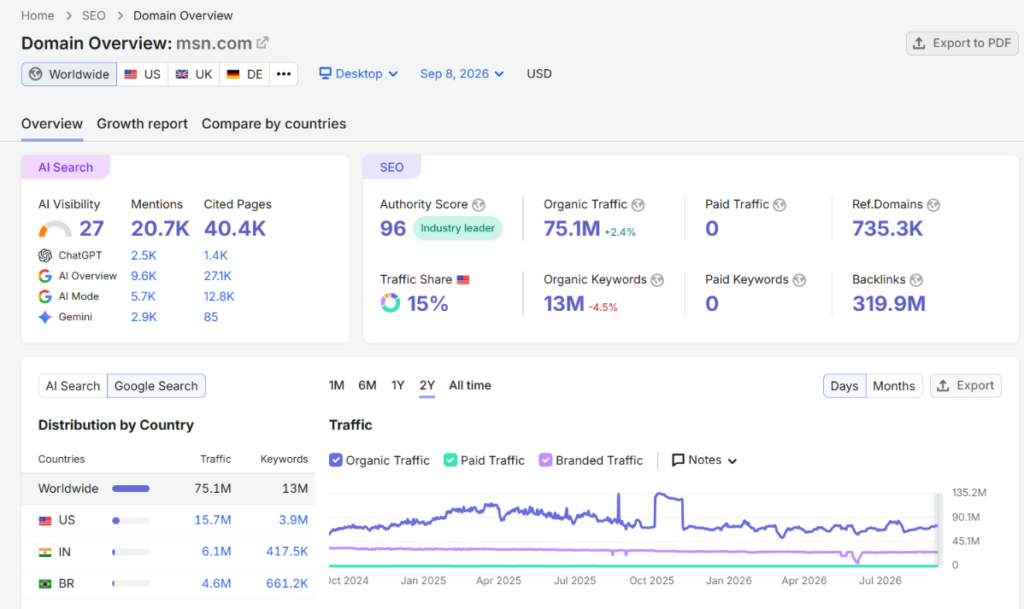Switch to the Growth report tab
This screenshot has height=609, width=1024.
coord(142,124)
